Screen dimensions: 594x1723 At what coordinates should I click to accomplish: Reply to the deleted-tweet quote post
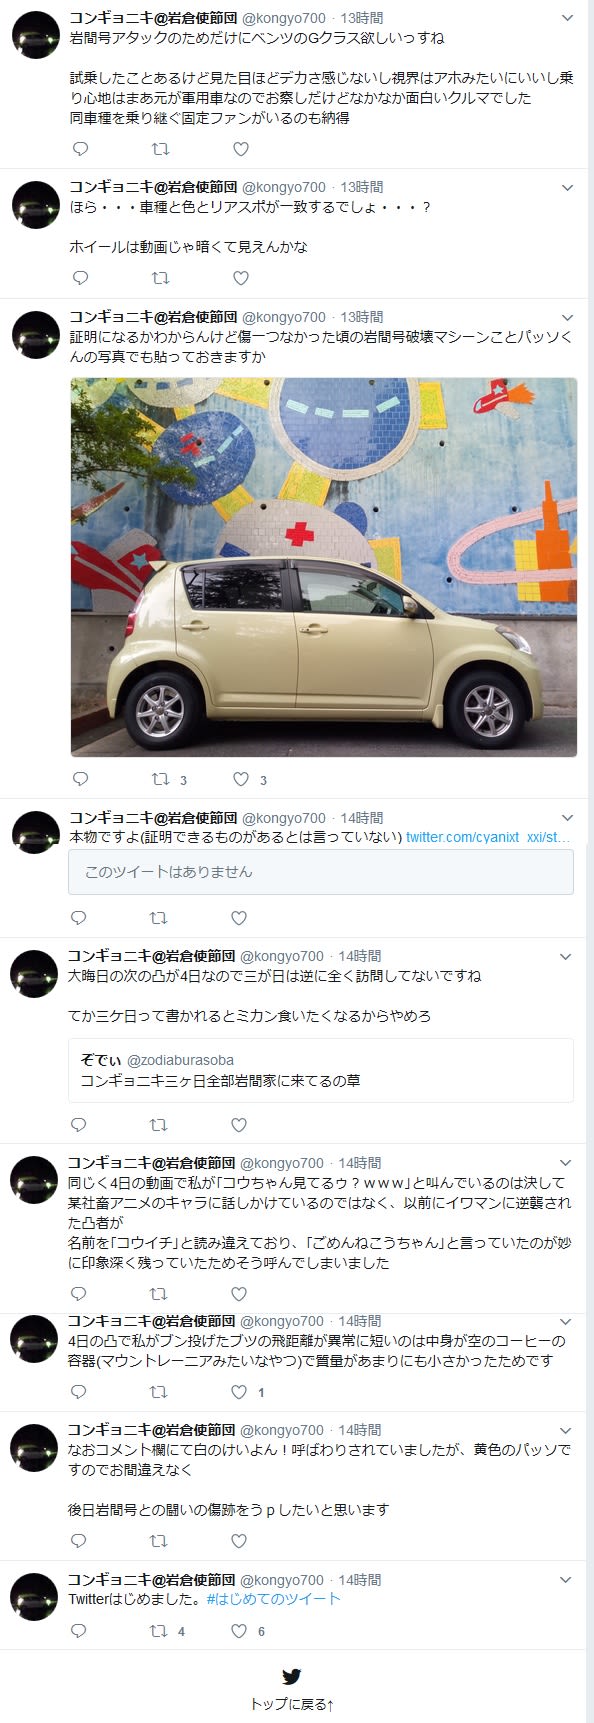coord(79,917)
